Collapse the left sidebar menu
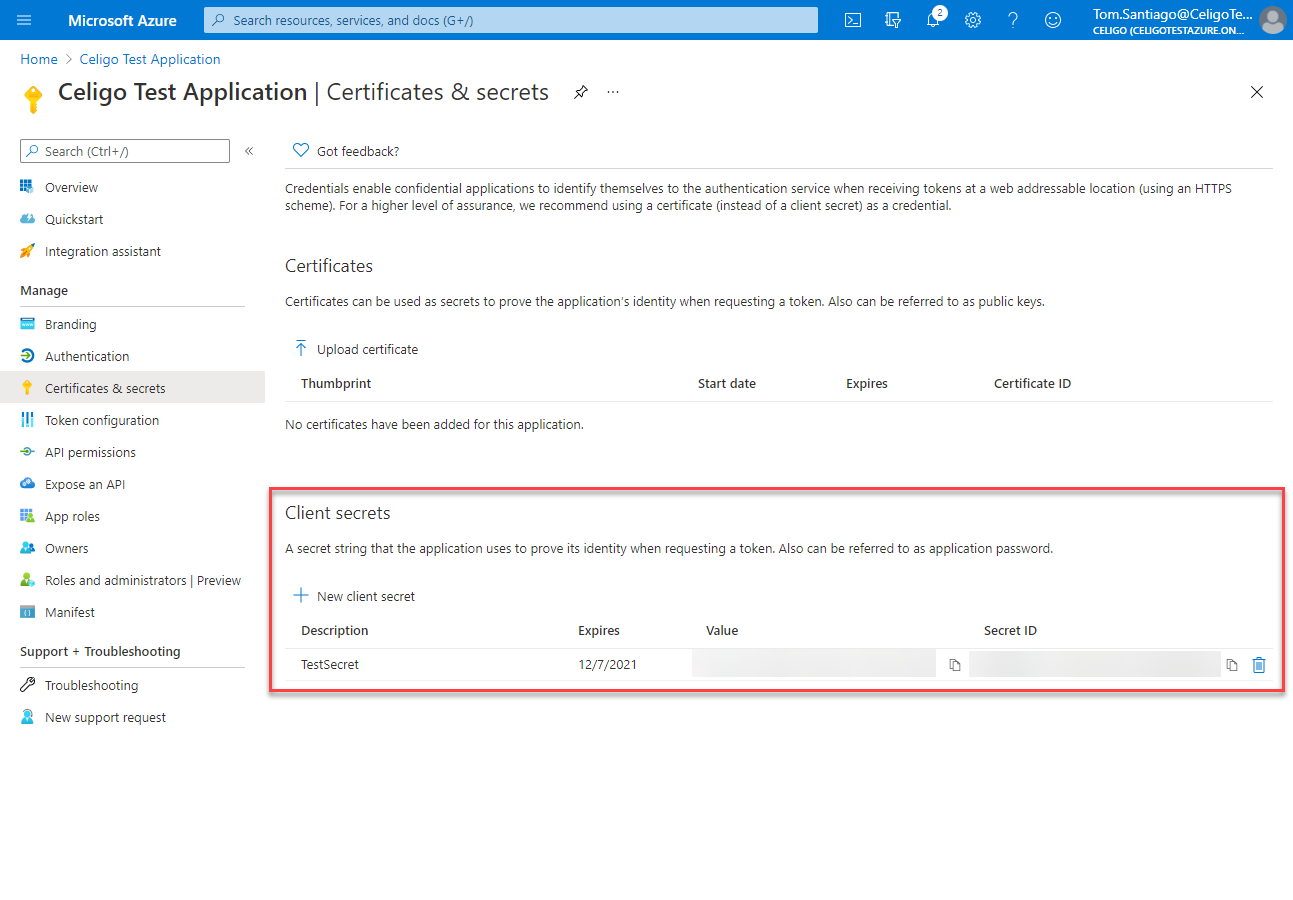 [249, 151]
